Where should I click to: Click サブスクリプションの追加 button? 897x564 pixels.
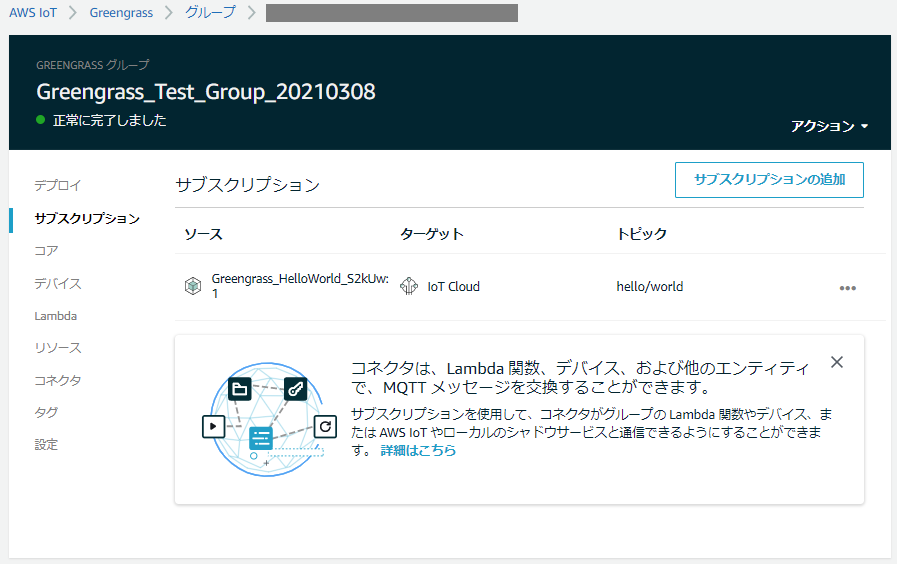tap(769, 180)
